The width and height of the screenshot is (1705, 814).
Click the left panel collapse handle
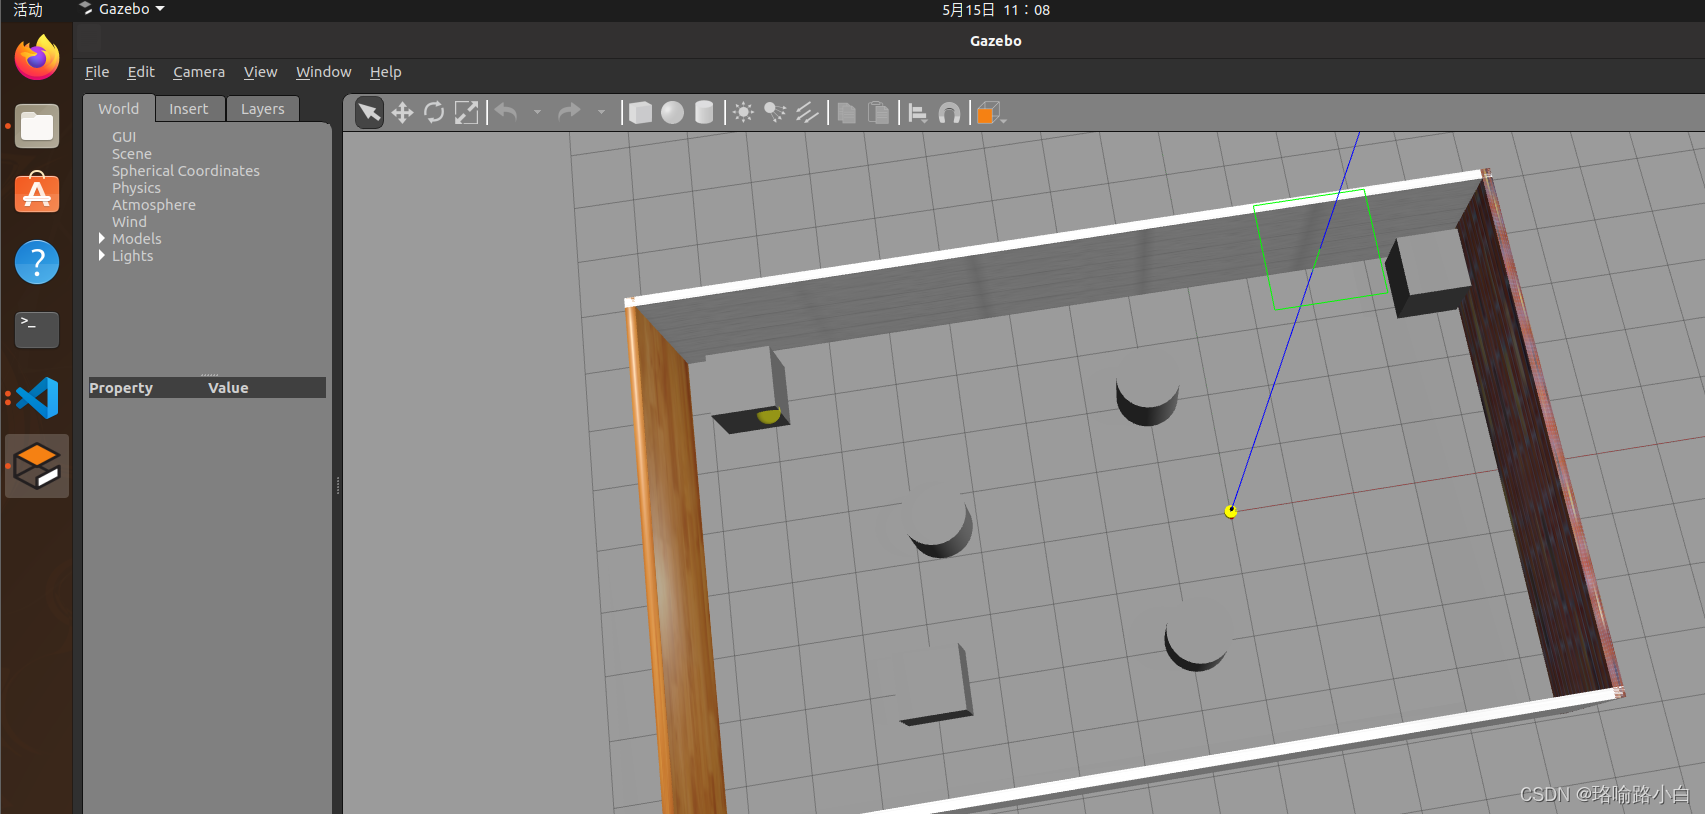click(338, 486)
